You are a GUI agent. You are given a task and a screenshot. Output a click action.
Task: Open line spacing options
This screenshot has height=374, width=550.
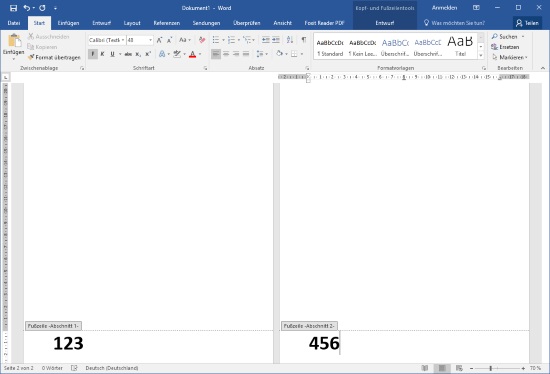(x=262, y=54)
